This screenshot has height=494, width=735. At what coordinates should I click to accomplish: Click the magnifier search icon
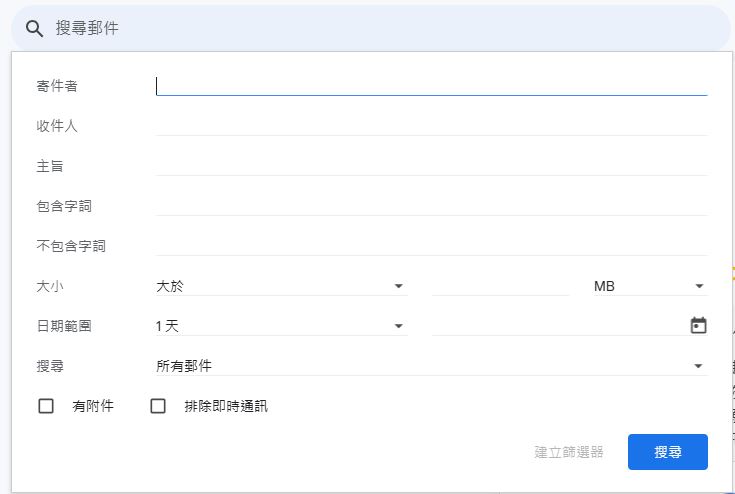click(x=34, y=29)
